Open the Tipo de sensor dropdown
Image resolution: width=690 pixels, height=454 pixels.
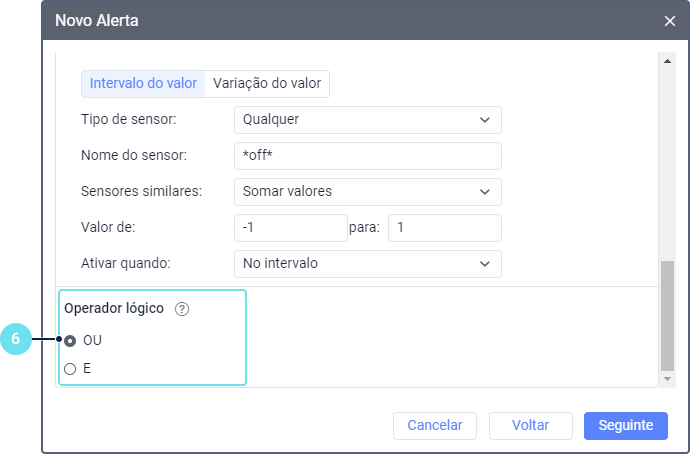click(x=367, y=120)
